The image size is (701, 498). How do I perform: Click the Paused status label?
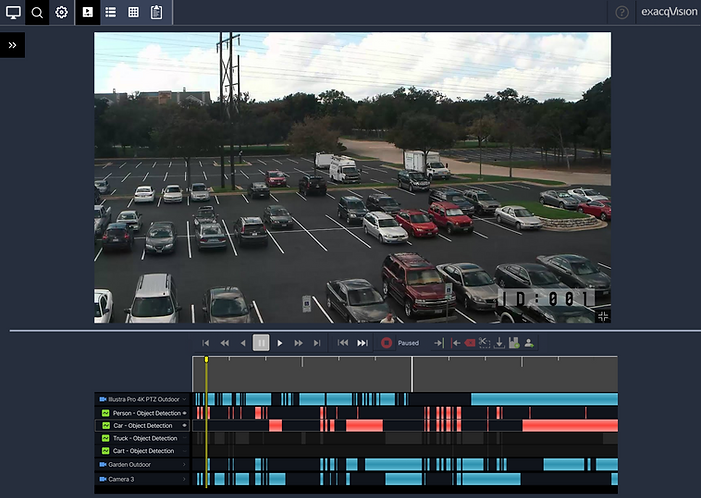pyautogui.click(x=408, y=343)
